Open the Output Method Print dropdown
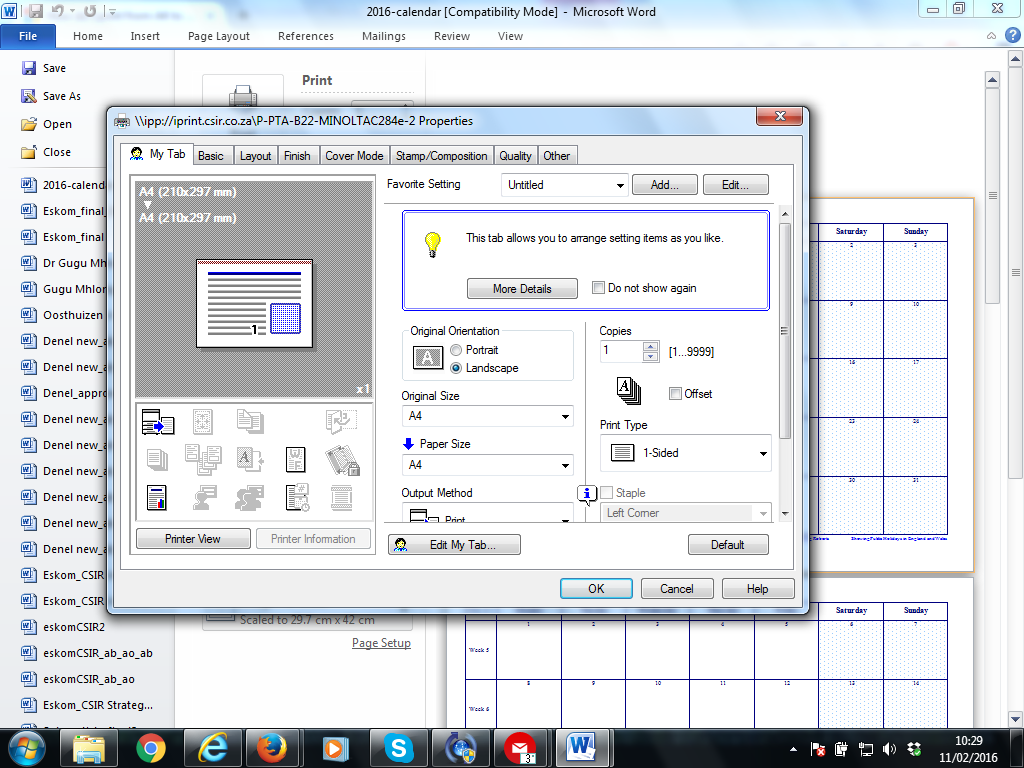This screenshot has height=768, width=1024. coord(487,513)
